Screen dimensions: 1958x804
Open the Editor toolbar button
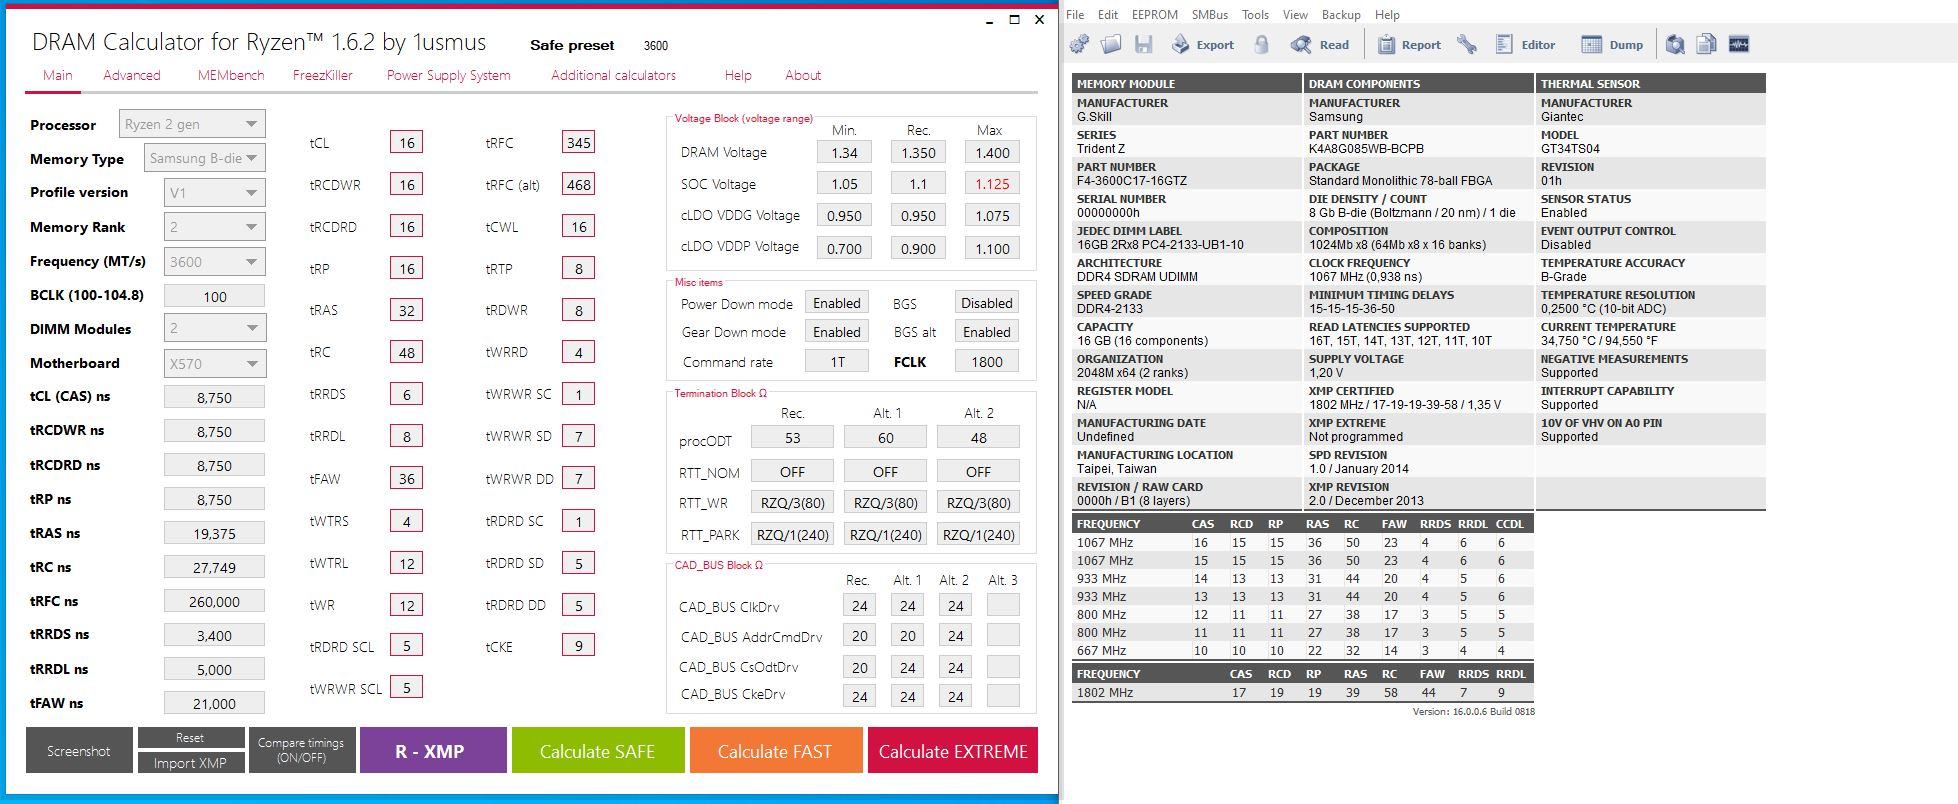point(1526,44)
